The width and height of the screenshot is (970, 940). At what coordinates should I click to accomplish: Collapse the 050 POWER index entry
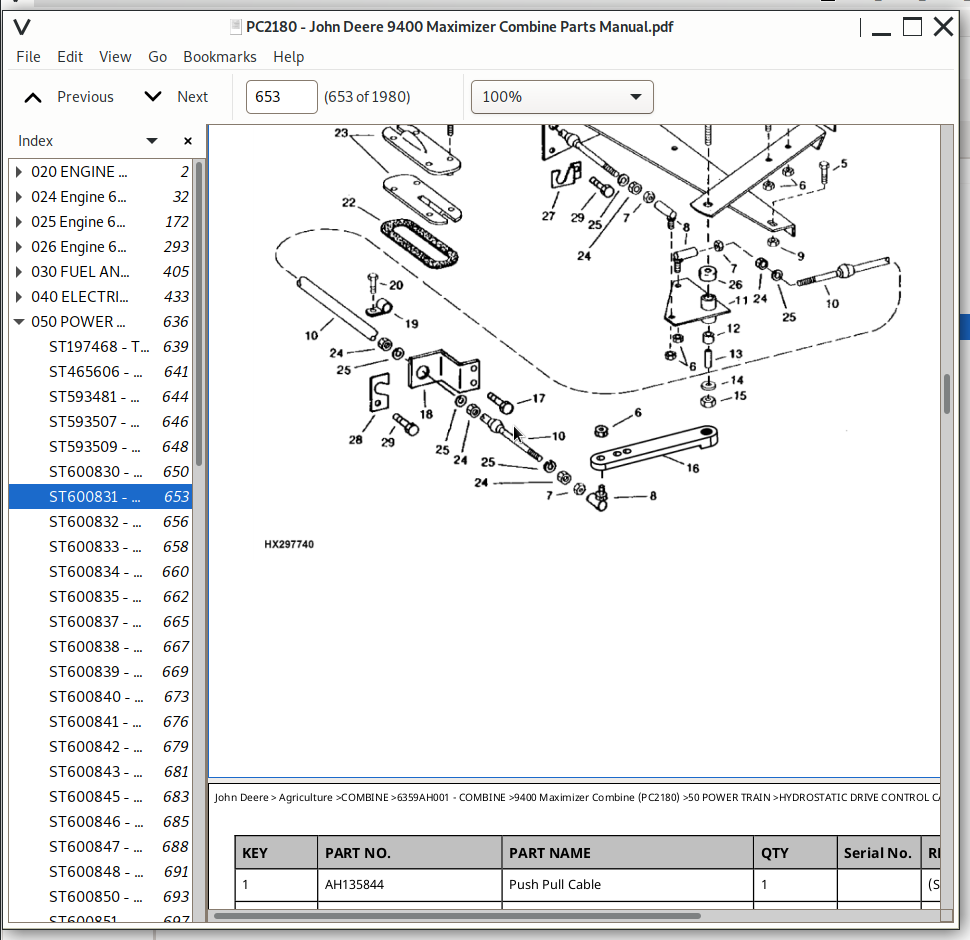point(19,322)
